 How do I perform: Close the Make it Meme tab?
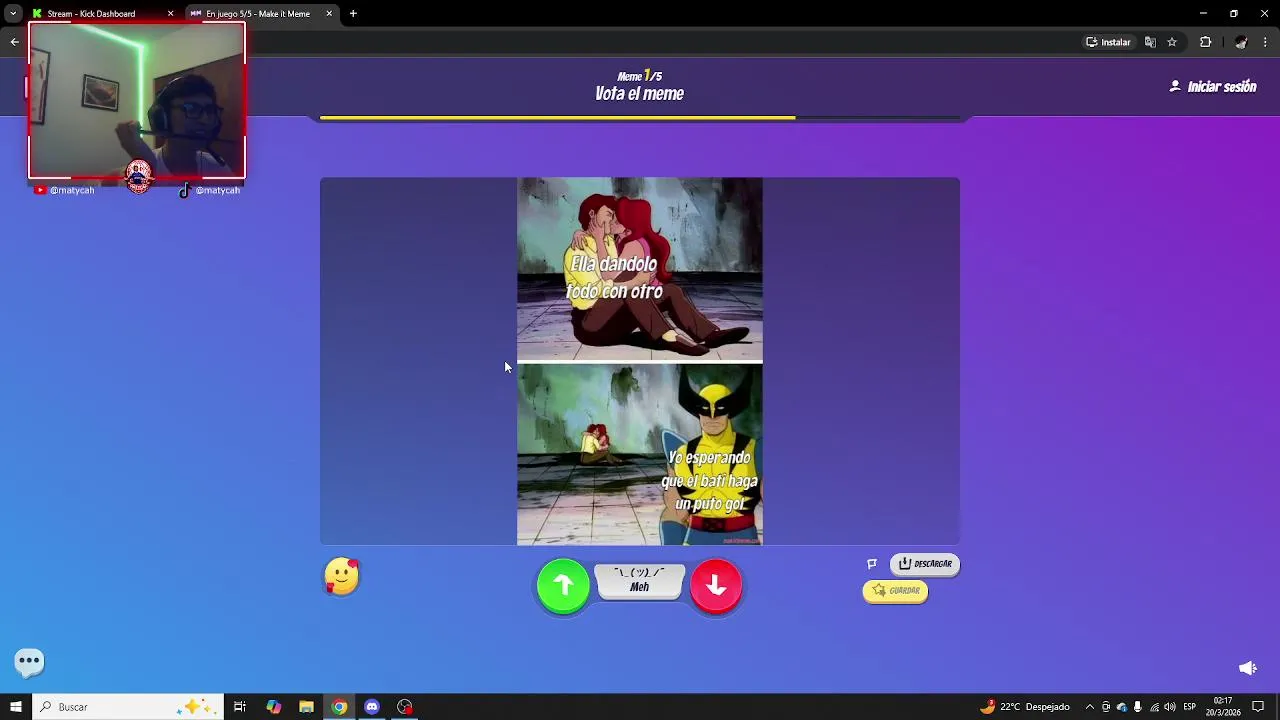tap(329, 14)
